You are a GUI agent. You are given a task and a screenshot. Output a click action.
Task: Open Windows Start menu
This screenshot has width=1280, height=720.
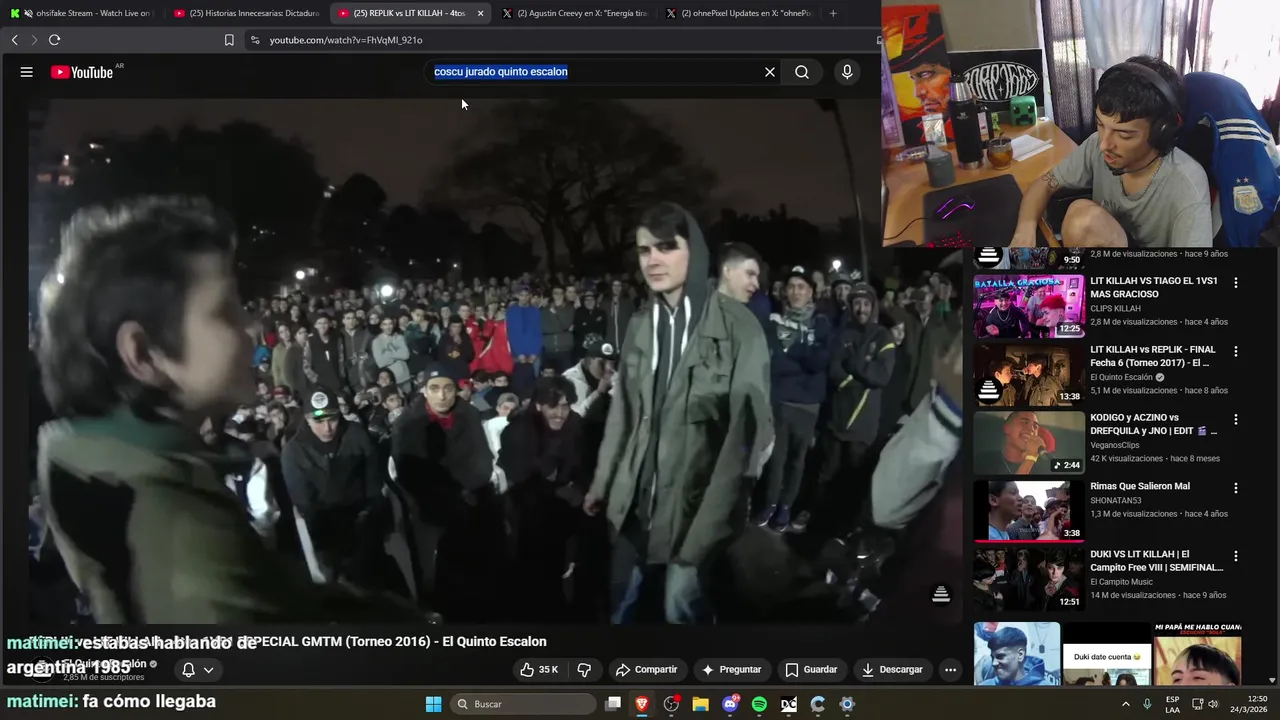pos(433,704)
